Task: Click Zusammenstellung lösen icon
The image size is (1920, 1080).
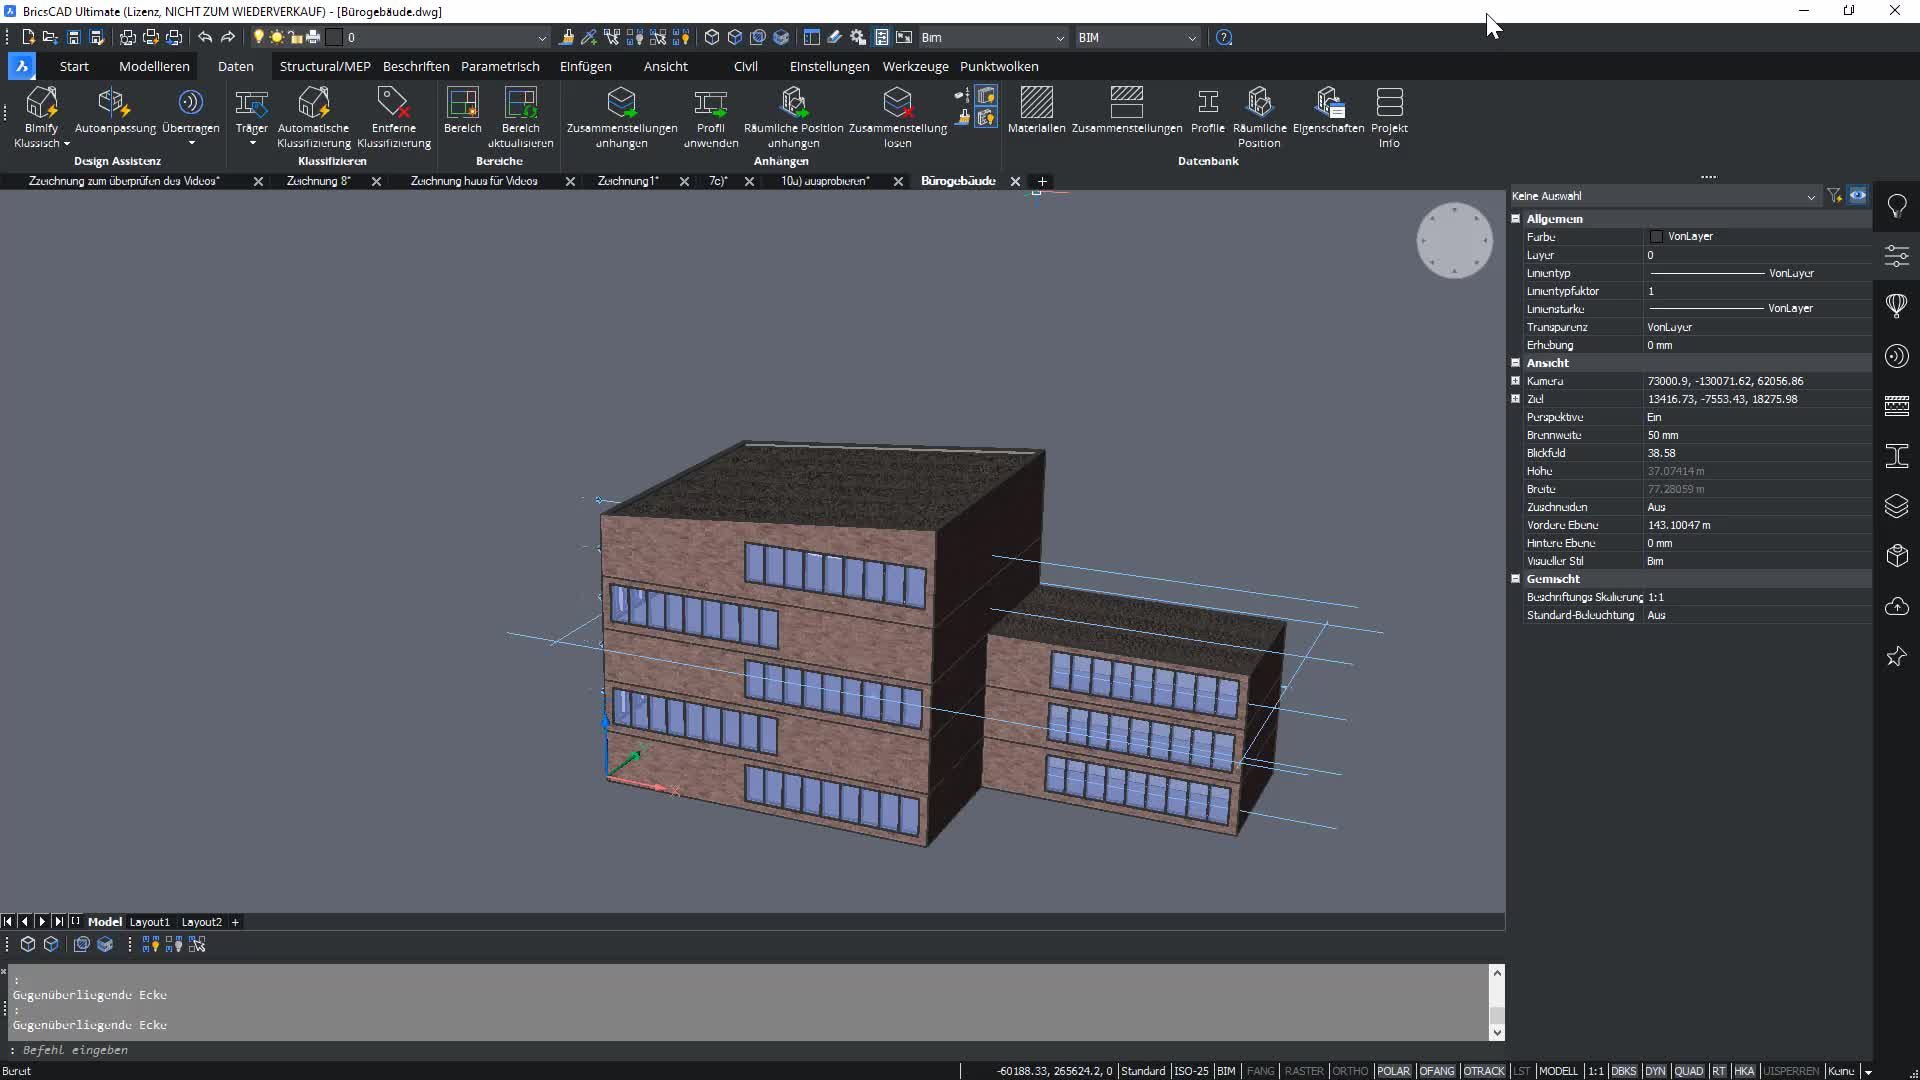Action: [x=897, y=117]
